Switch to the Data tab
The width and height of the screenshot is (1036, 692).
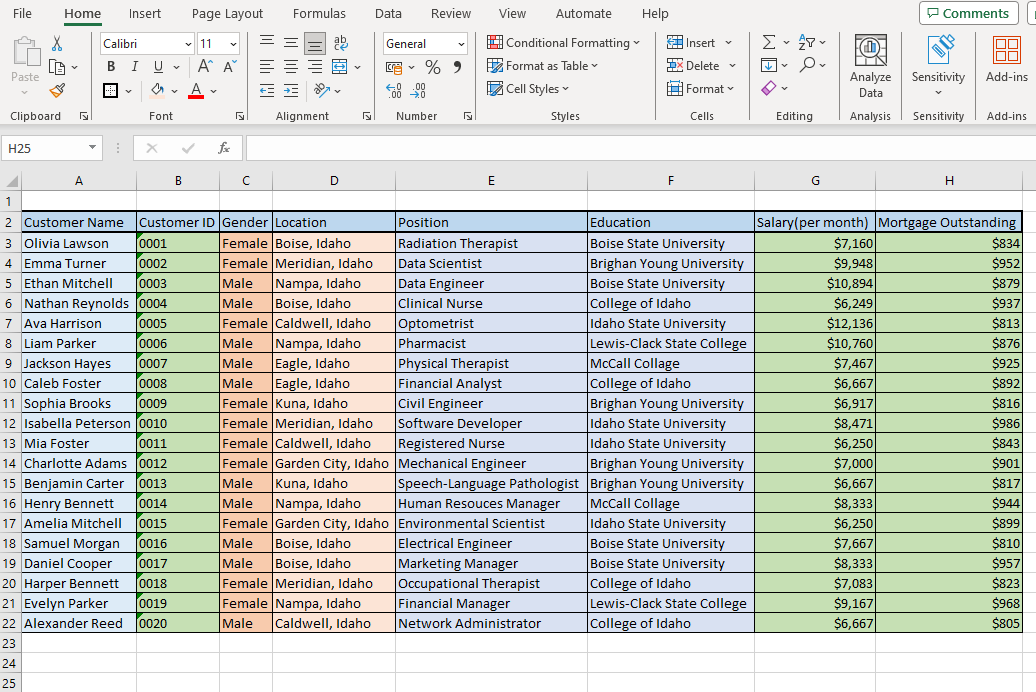click(x=388, y=13)
